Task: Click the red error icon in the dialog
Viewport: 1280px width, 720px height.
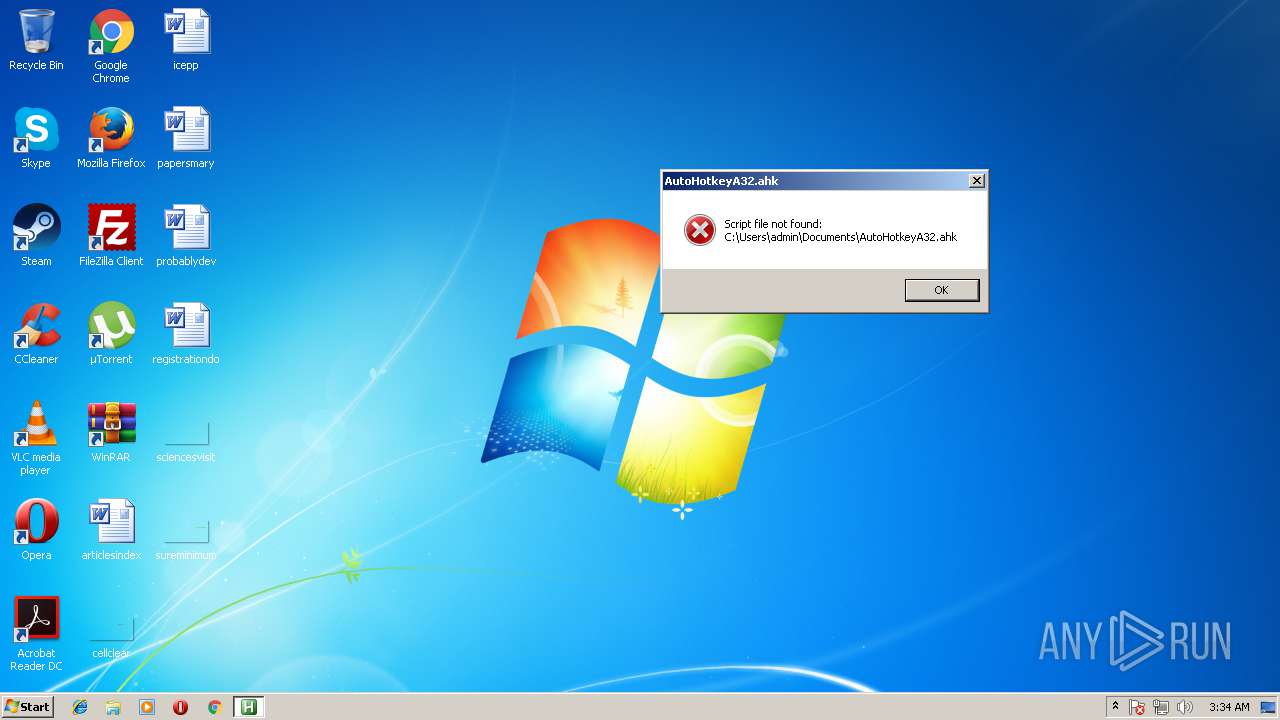Action: click(699, 230)
